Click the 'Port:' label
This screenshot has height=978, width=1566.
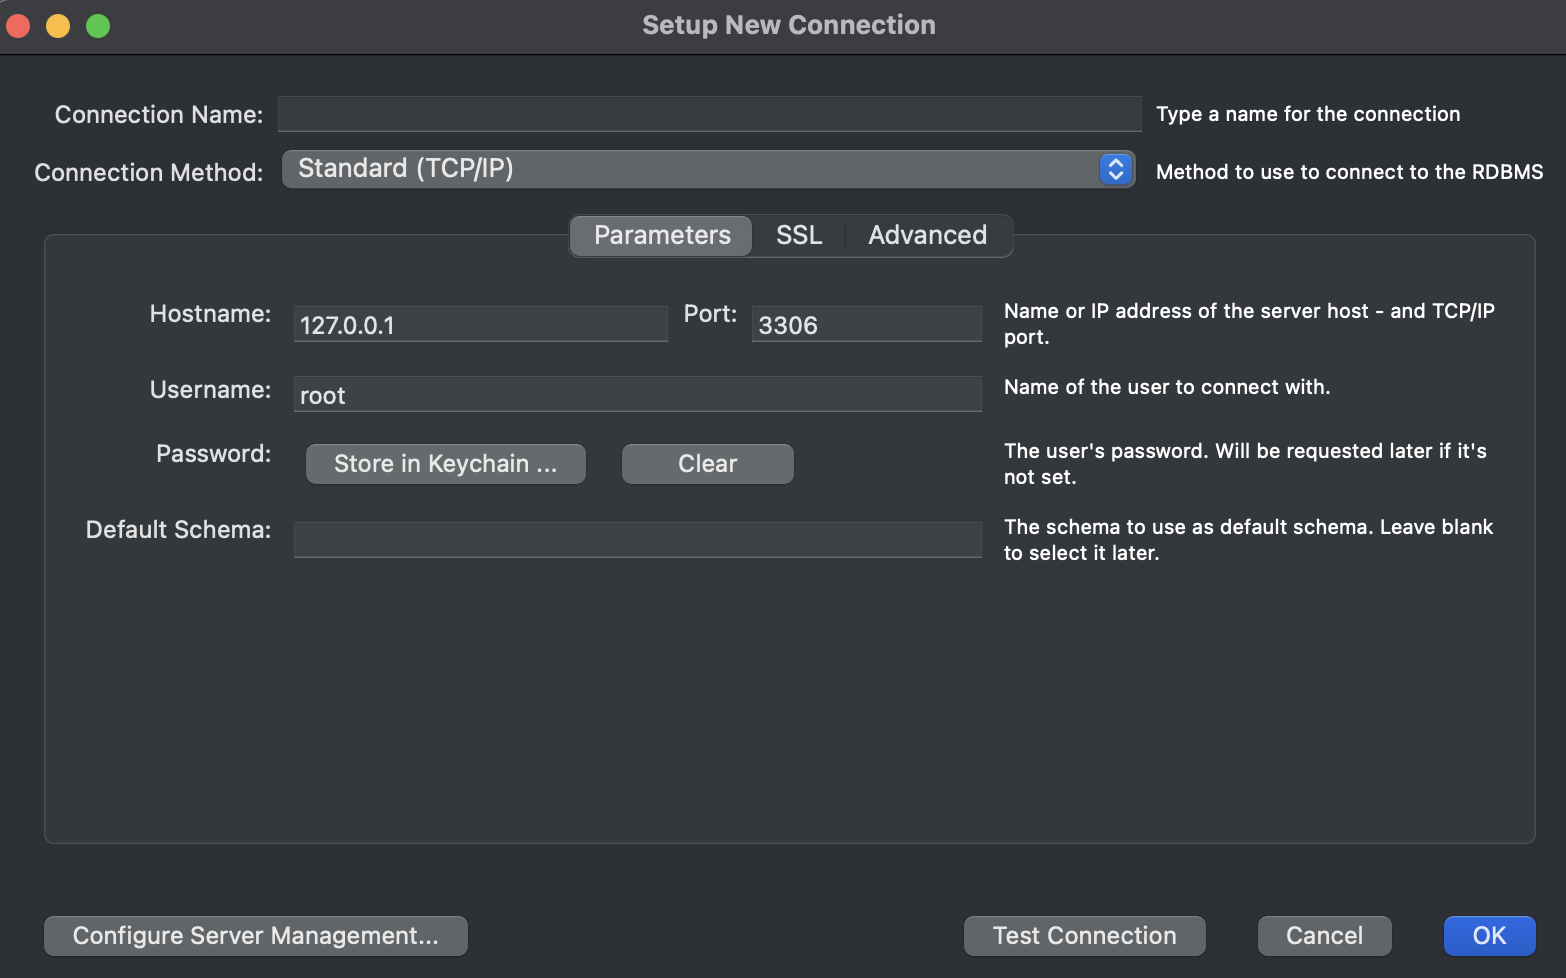pos(710,314)
